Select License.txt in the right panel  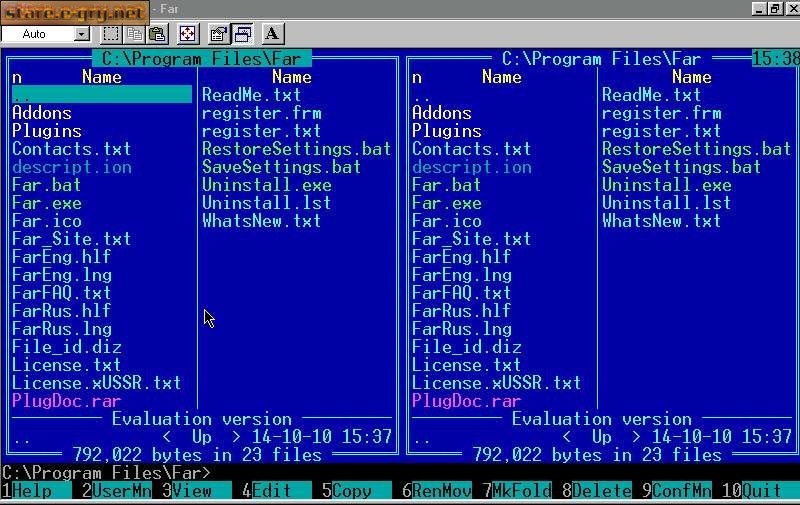[466, 365]
